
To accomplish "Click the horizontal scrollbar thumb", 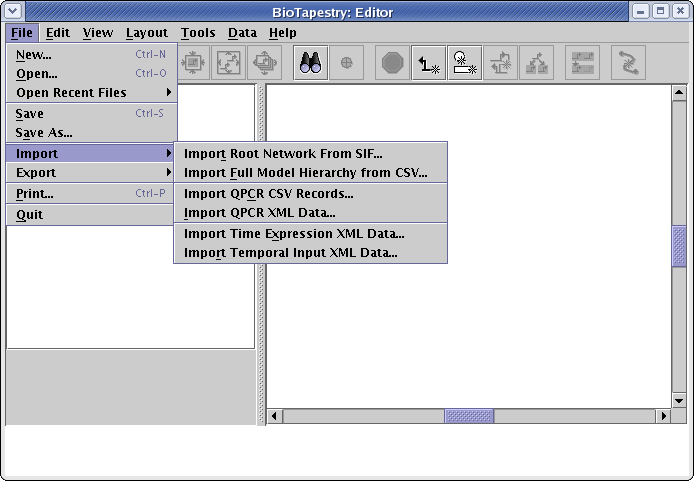I will pos(468,416).
